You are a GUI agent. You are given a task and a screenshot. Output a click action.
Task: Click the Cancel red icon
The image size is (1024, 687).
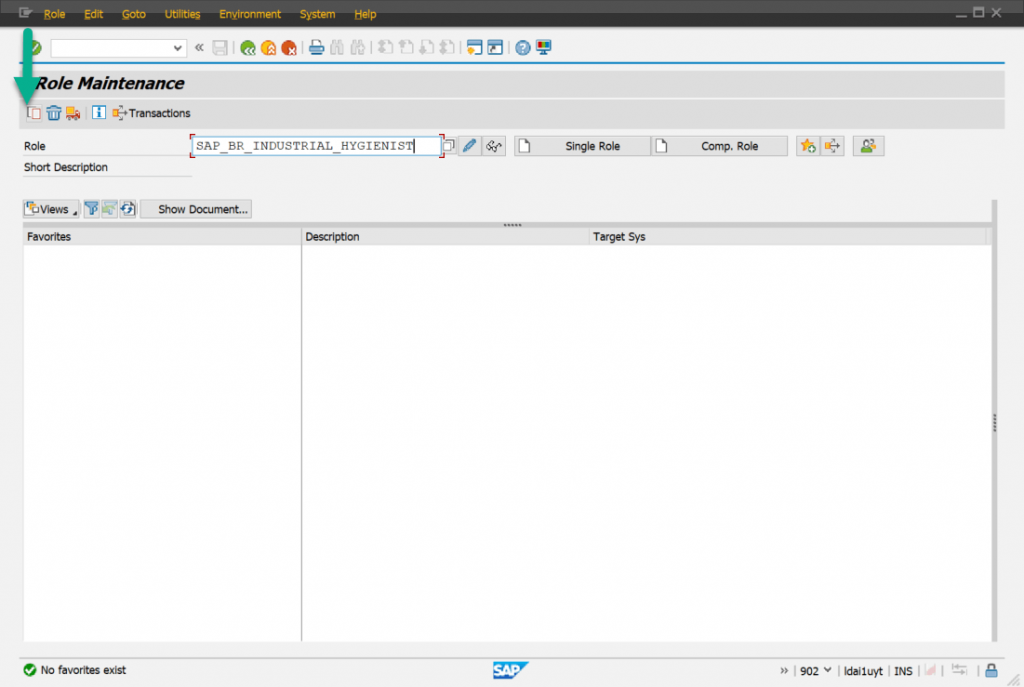coord(289,48)
